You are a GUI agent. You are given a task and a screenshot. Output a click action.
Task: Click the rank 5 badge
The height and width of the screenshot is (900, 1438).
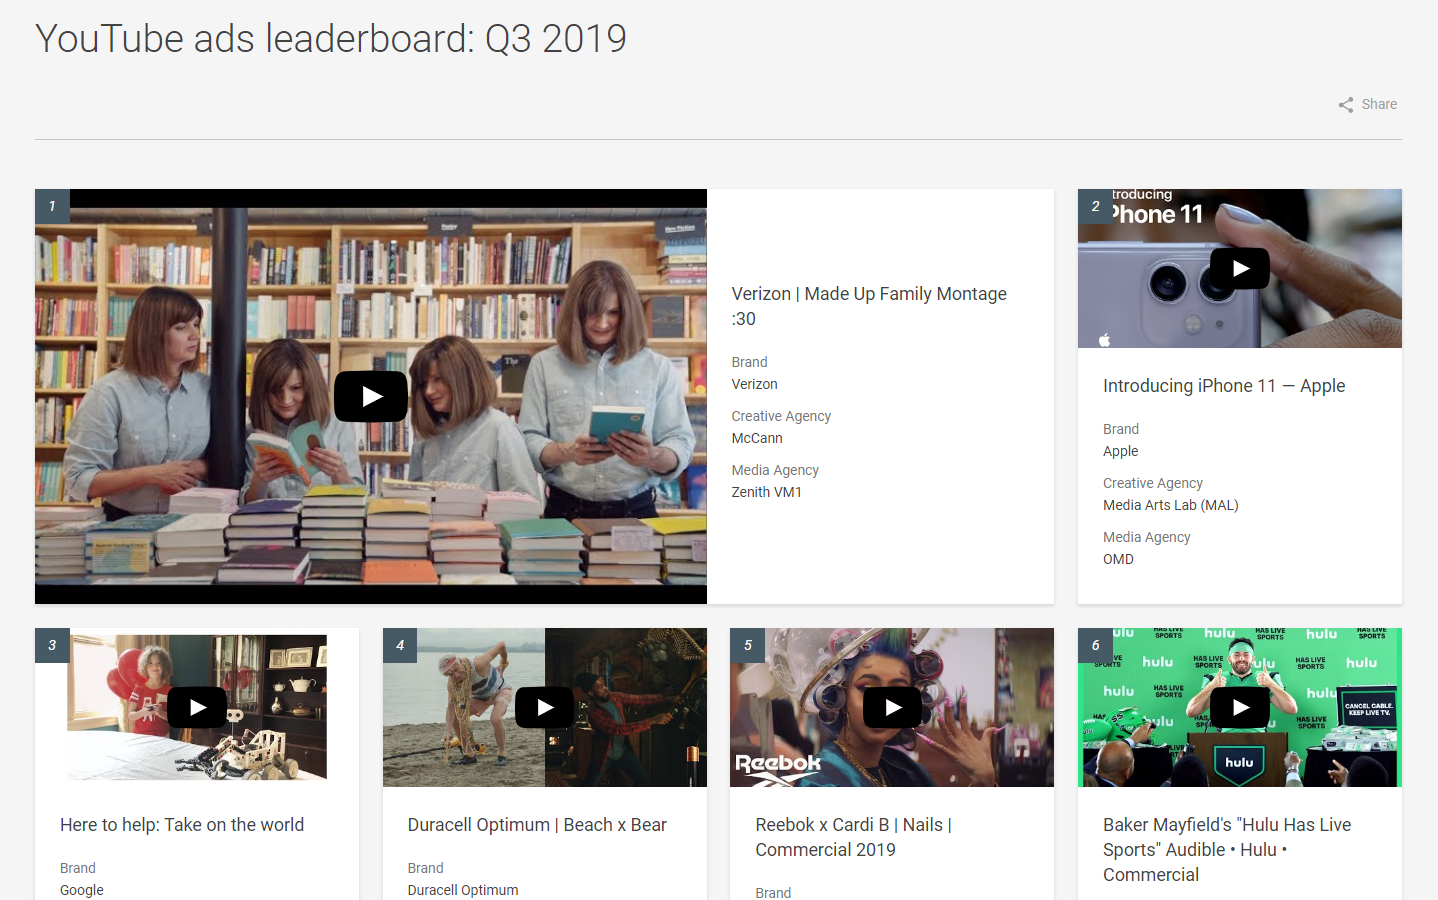click(747, 645)
